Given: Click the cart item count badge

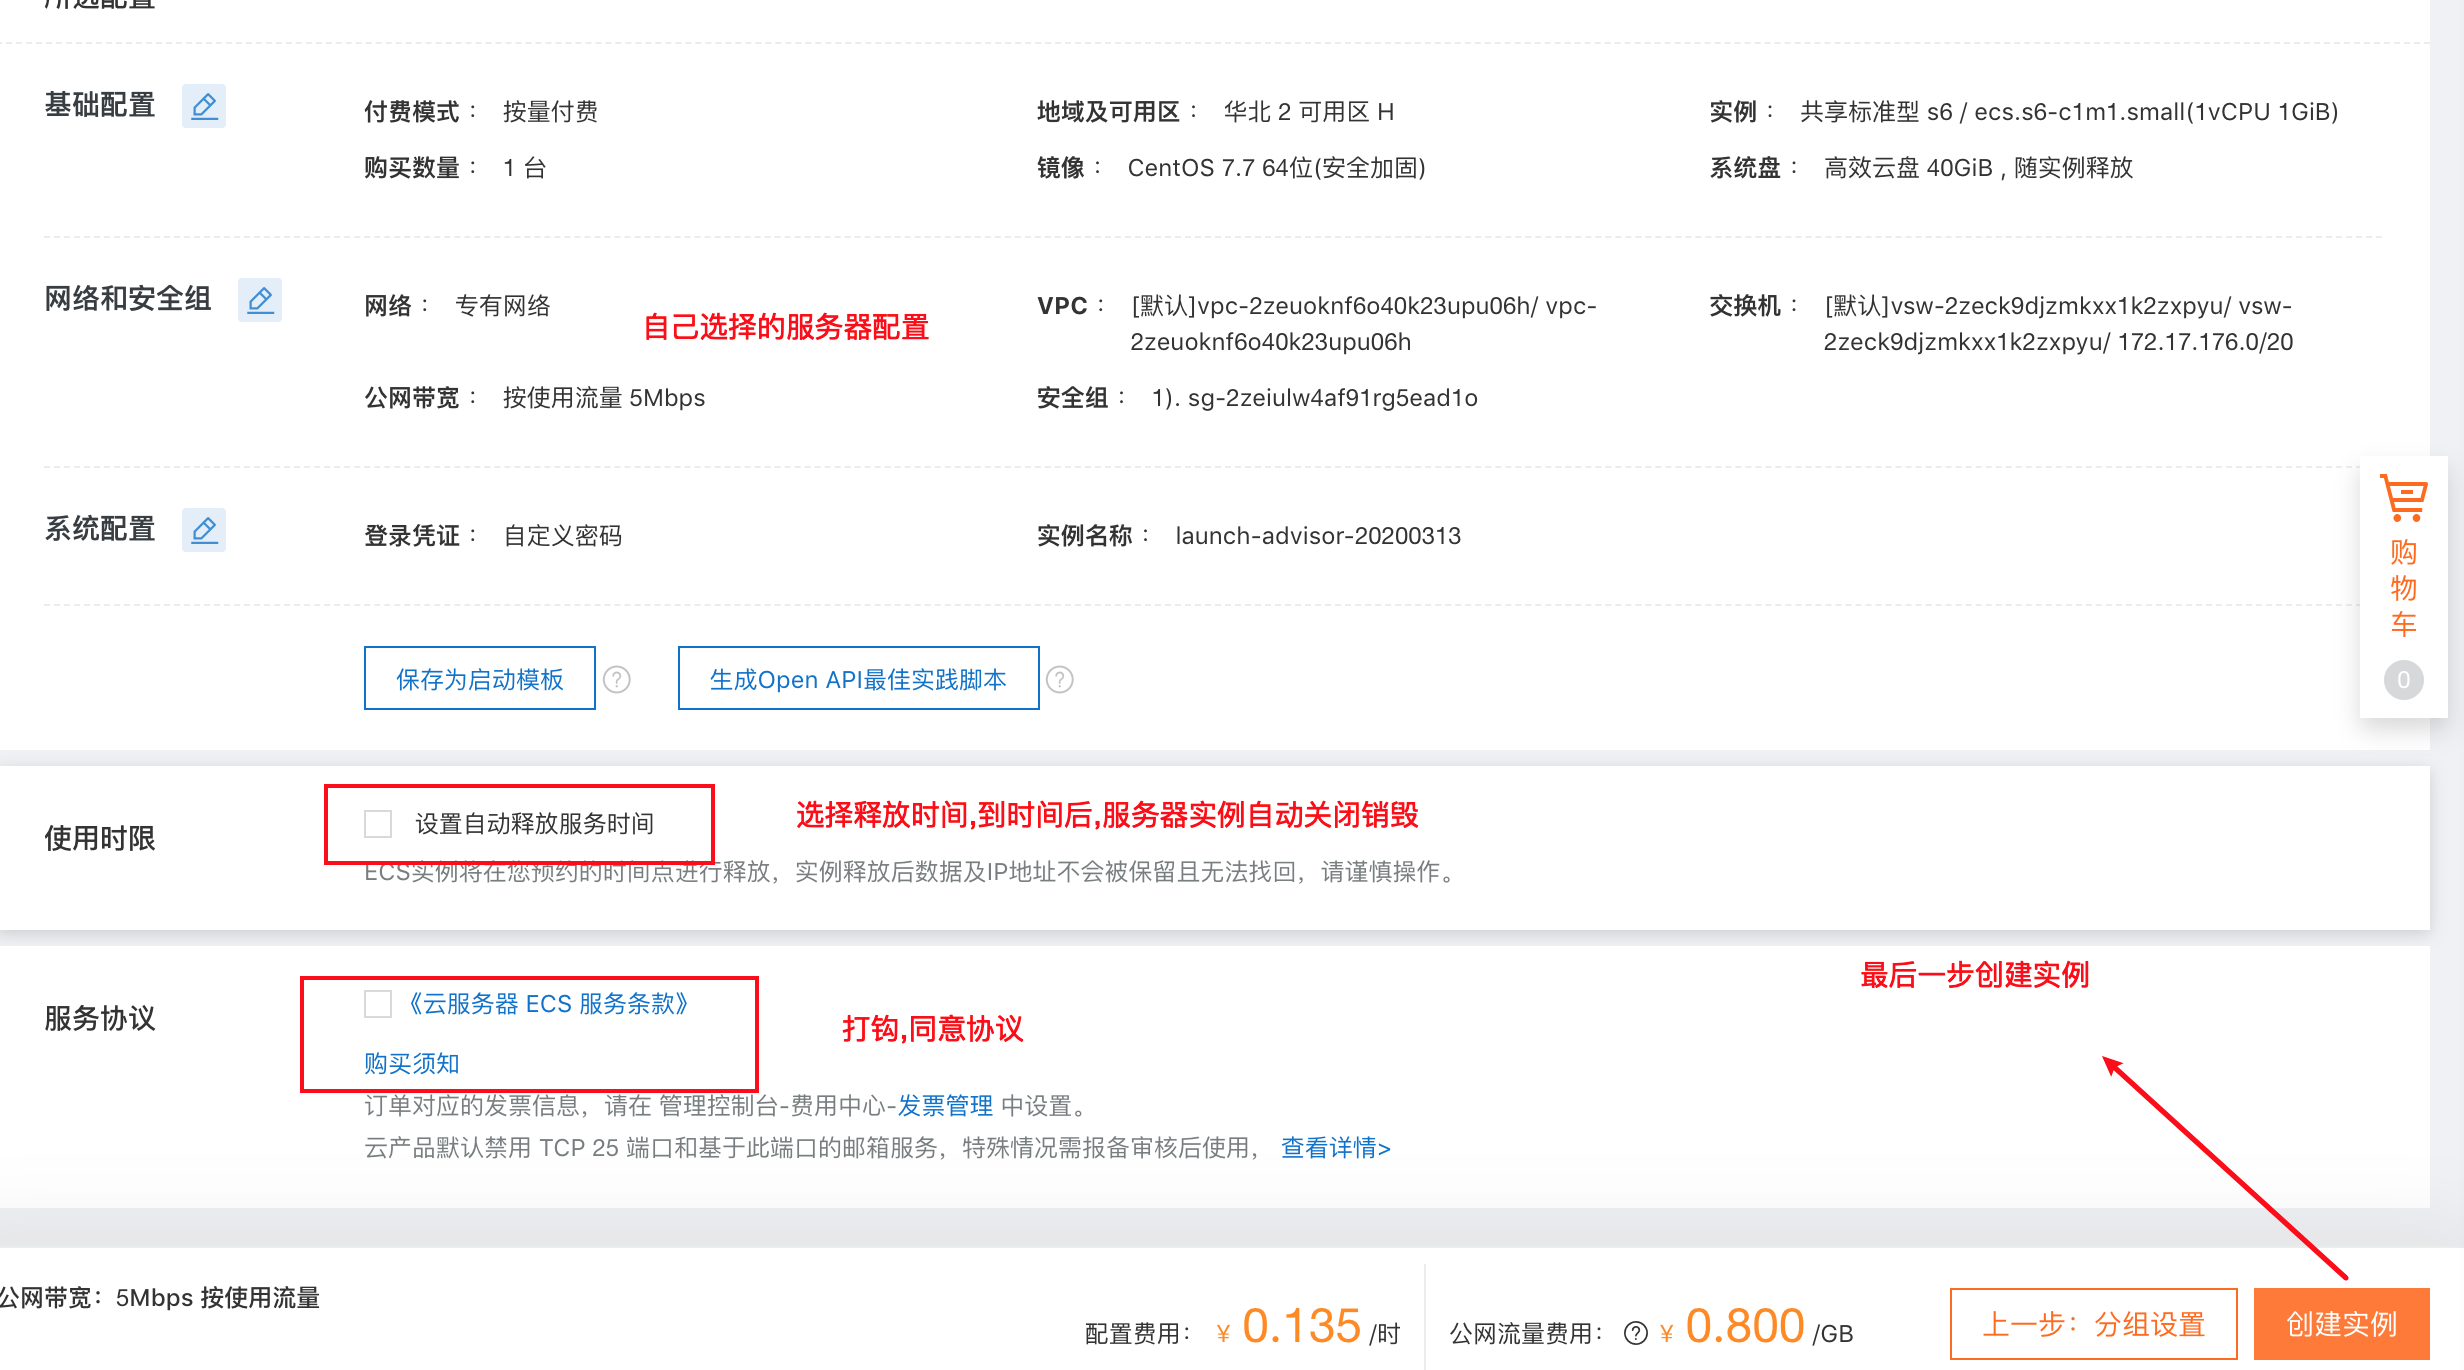Looking at the screenshot, I should (x=2403, y=680).
